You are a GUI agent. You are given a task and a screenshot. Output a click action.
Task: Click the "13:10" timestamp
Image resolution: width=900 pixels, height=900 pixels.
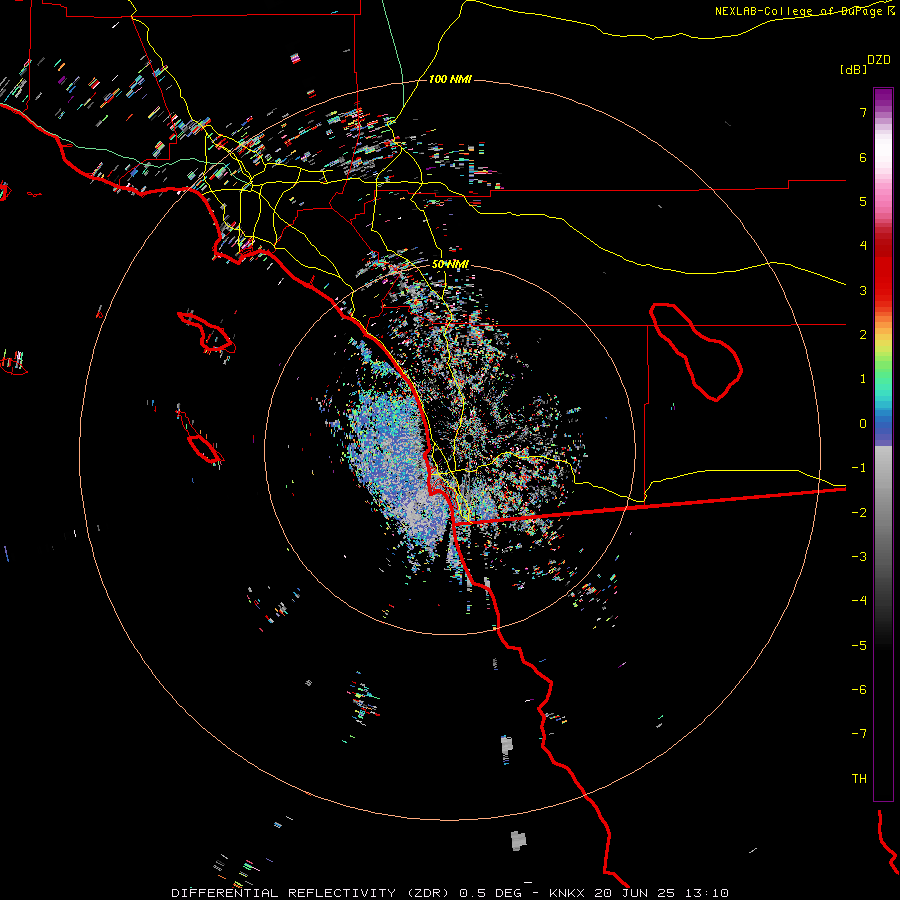(x=705, y=893)
